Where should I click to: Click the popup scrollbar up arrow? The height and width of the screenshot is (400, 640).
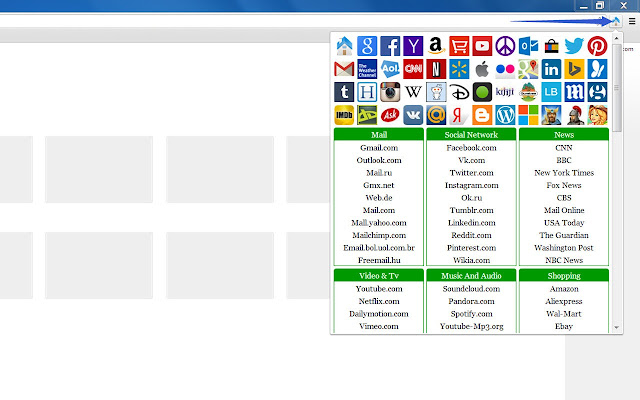click(x=616, y=38)
